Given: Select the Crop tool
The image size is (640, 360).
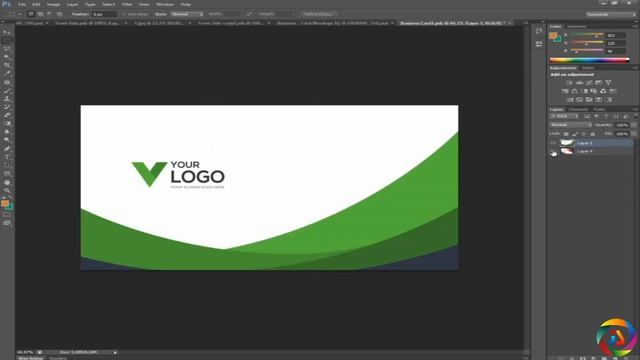Looking at the screenshot, I should (x=7, y=65).
